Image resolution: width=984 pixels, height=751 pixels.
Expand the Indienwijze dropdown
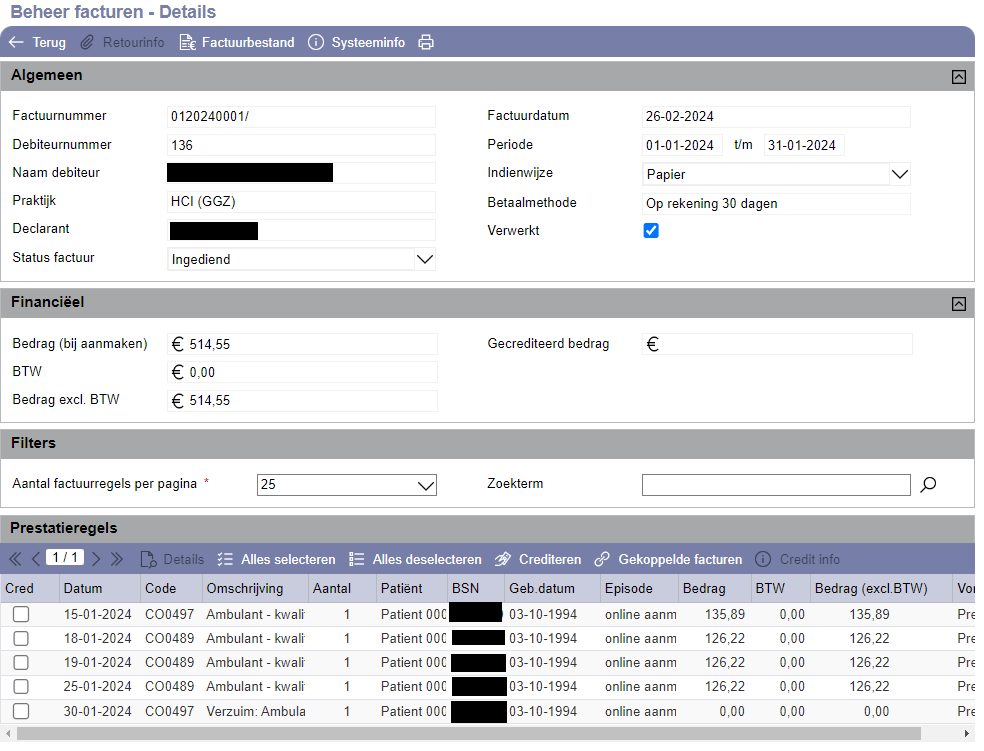click(899, 174)
